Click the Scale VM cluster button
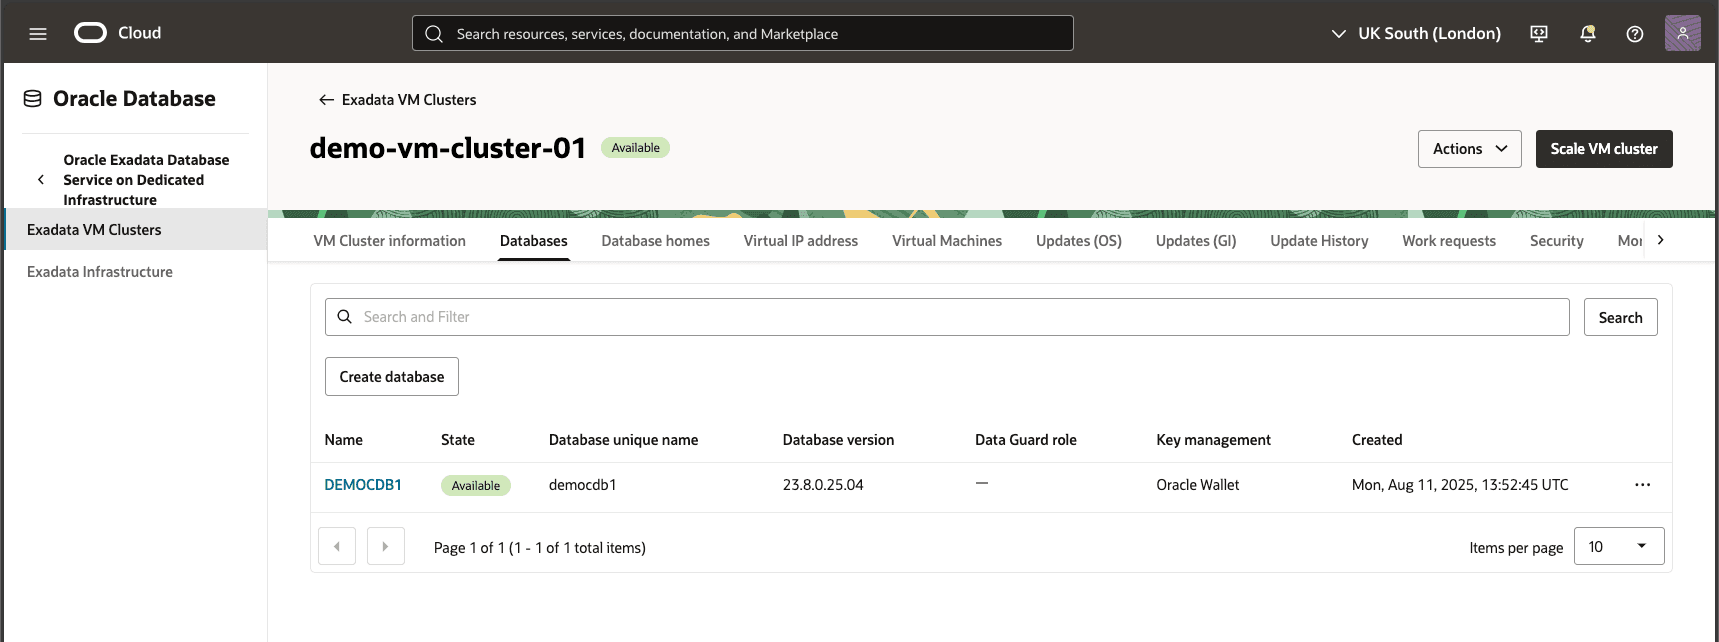Viewport: 1719px width, 642px height. coord(1604,149)
